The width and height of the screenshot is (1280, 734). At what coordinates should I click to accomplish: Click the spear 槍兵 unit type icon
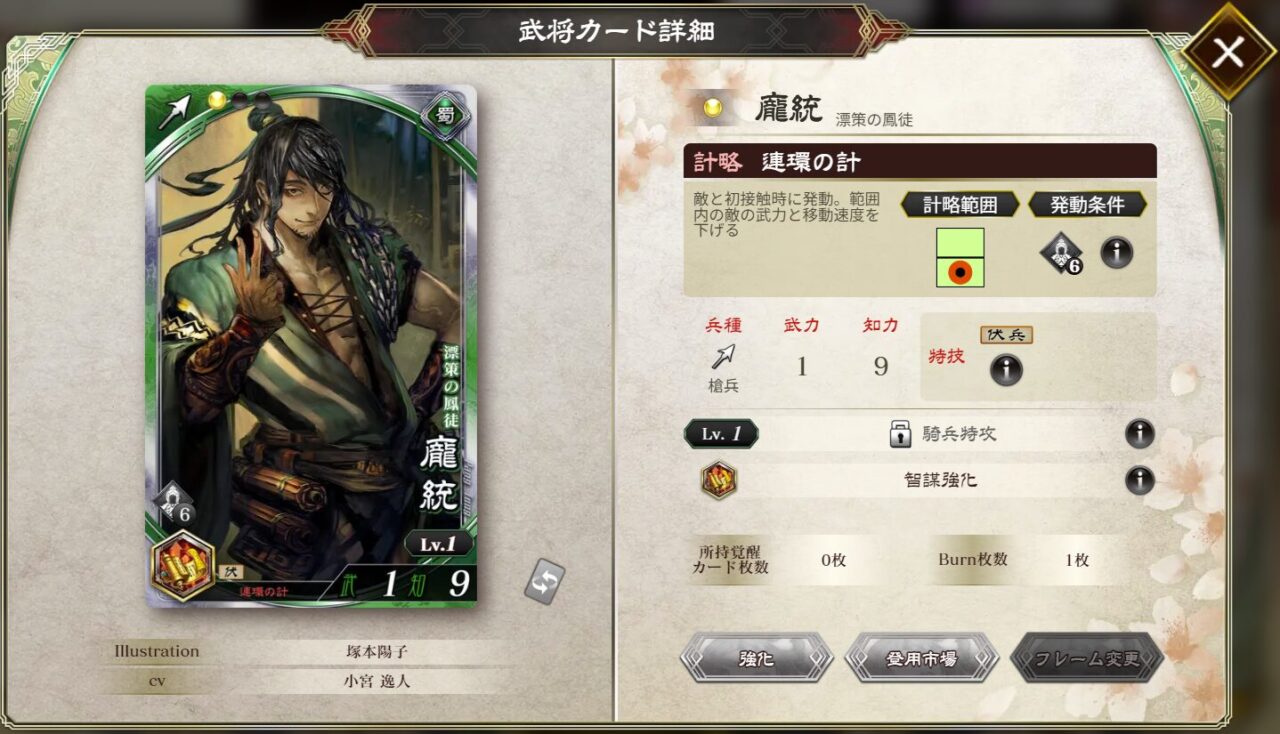tap(724, 356)
